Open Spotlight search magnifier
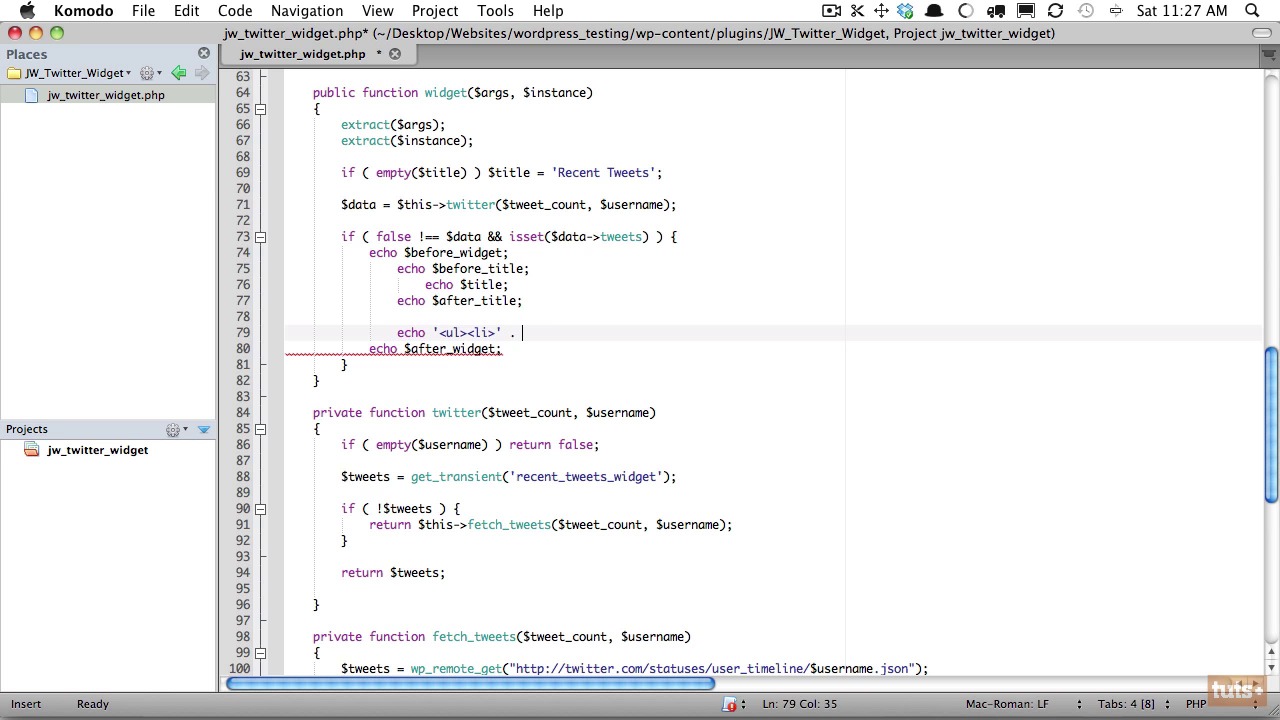The image size is (1280, 720). [1252, 11]
